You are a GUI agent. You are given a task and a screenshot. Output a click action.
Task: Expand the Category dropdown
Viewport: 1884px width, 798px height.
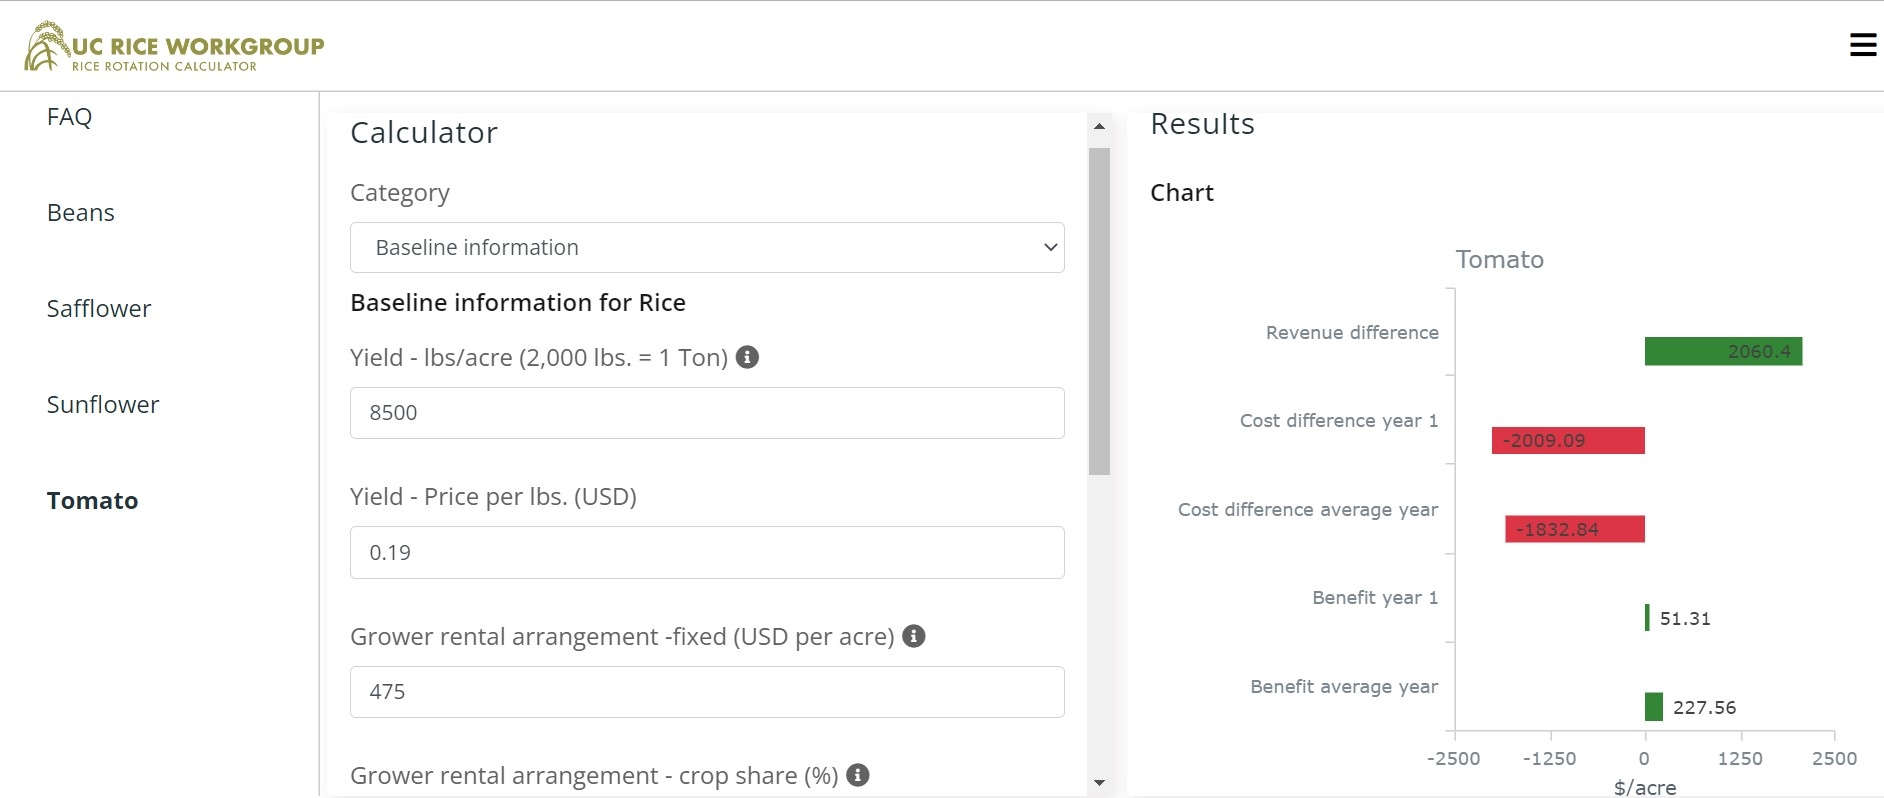point(706,248)
